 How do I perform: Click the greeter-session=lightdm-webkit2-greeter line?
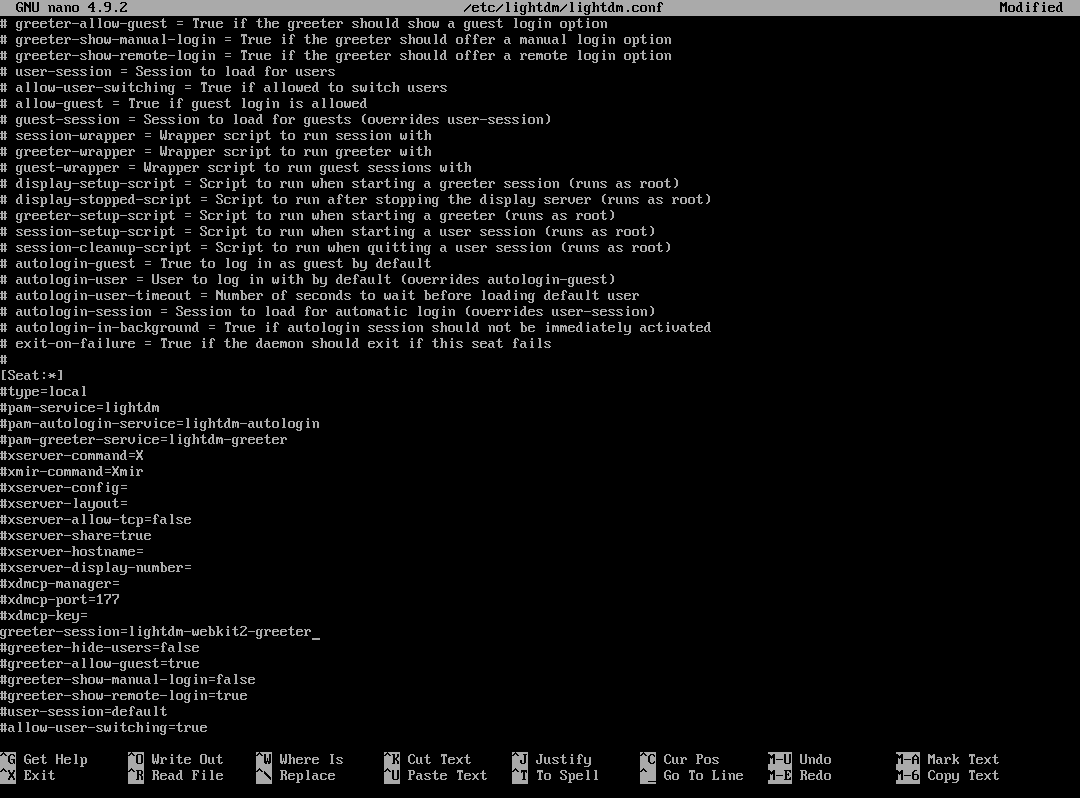(156, 631)
